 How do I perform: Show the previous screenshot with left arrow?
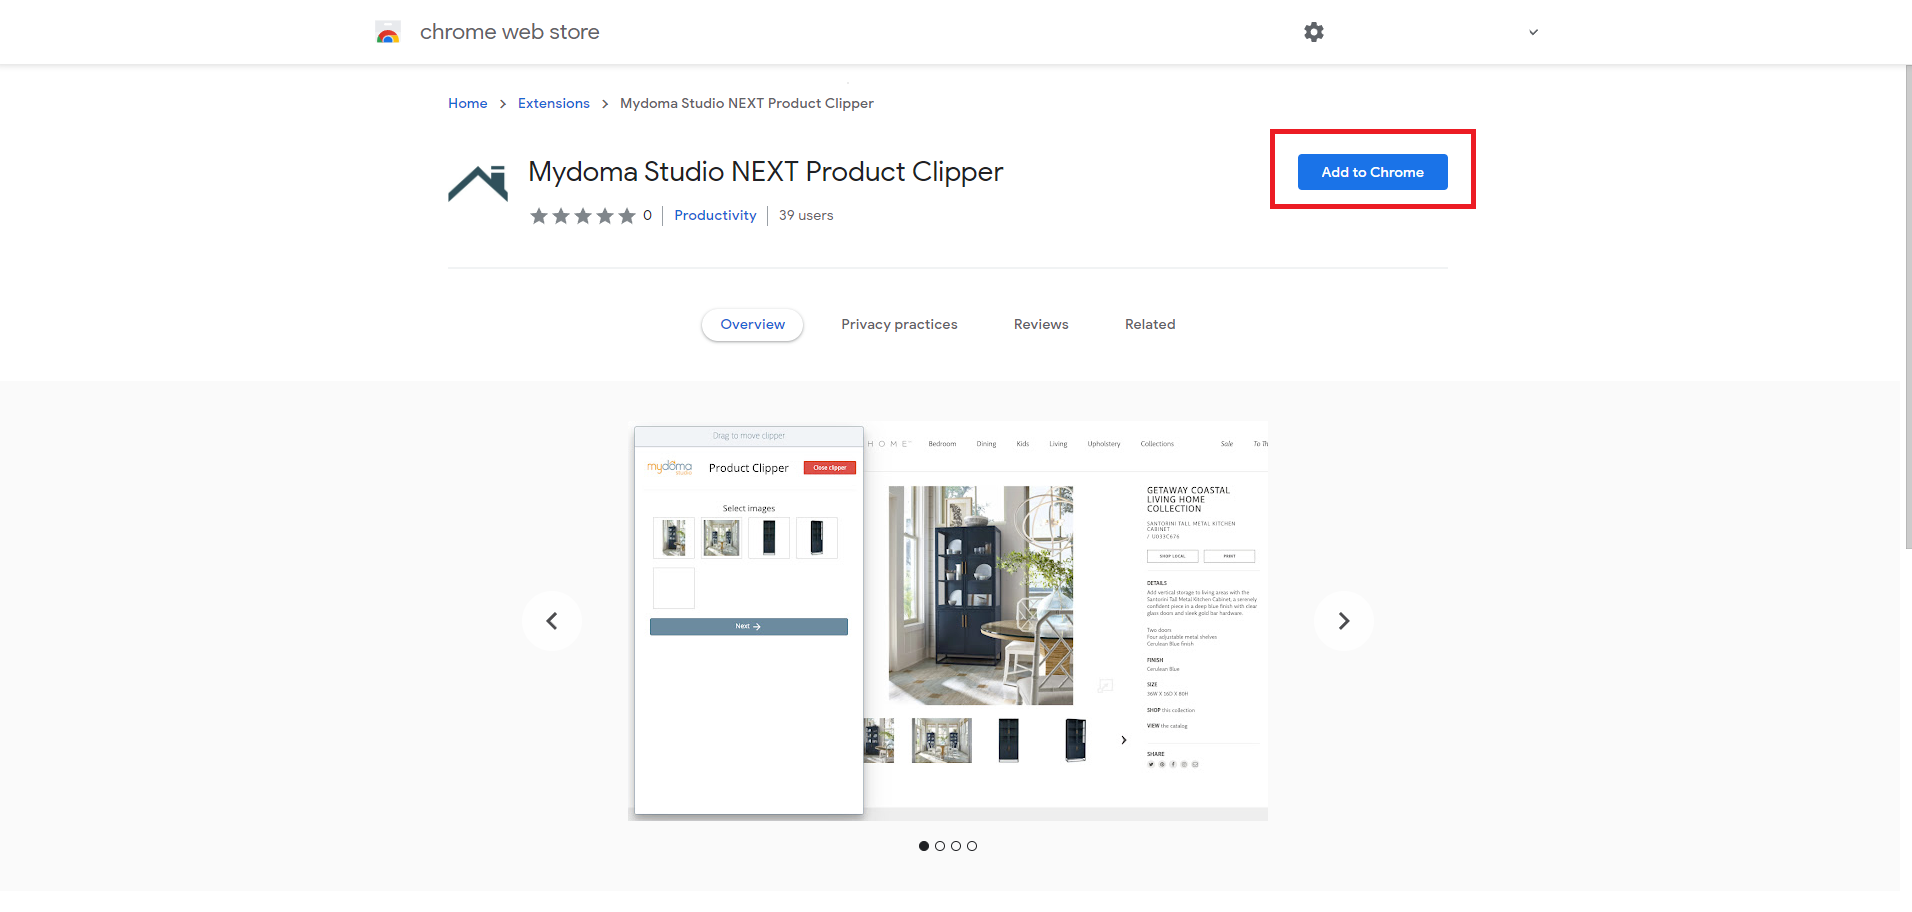[x=552, y=621]
